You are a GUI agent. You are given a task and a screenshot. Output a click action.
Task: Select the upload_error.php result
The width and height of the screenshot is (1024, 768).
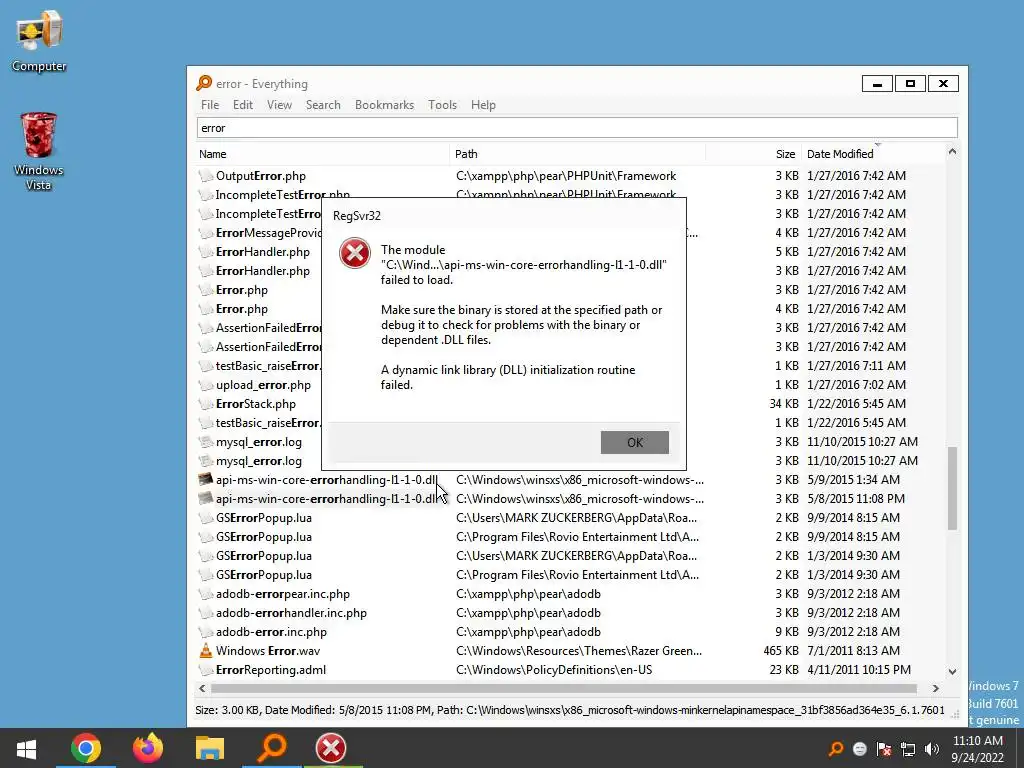(x=263, y=385)
